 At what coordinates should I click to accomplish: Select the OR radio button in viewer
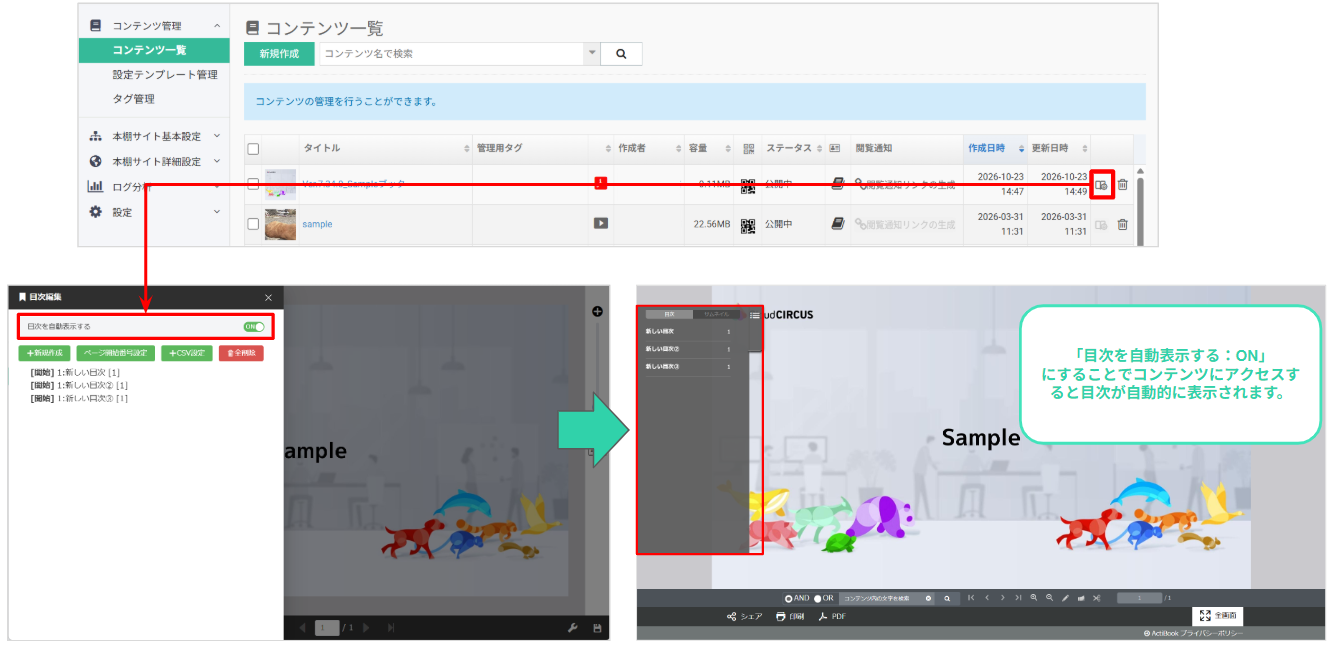click(x=817, y=598)
